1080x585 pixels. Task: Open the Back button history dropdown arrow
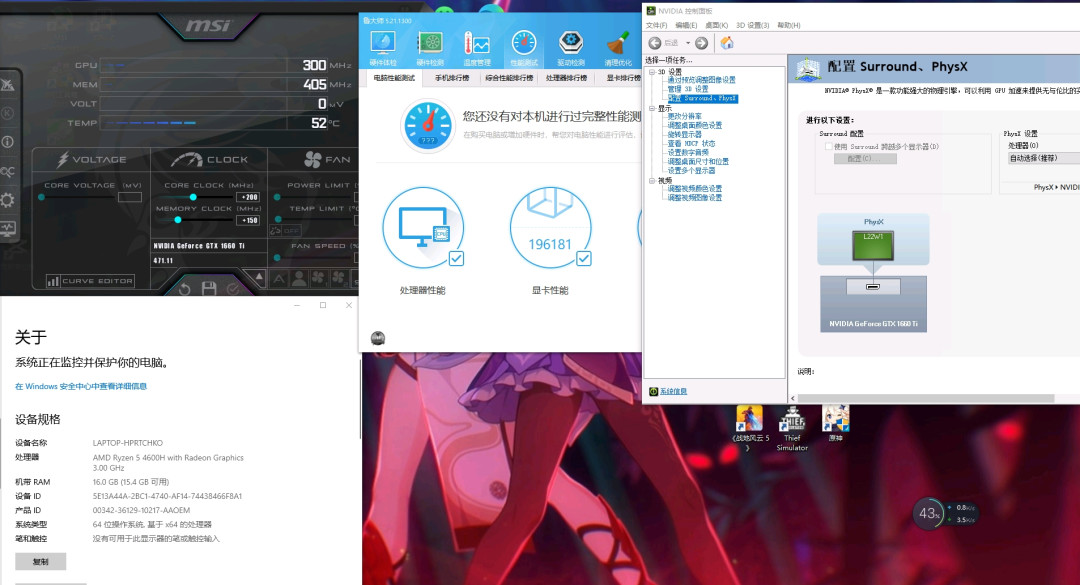coord(687,43)
